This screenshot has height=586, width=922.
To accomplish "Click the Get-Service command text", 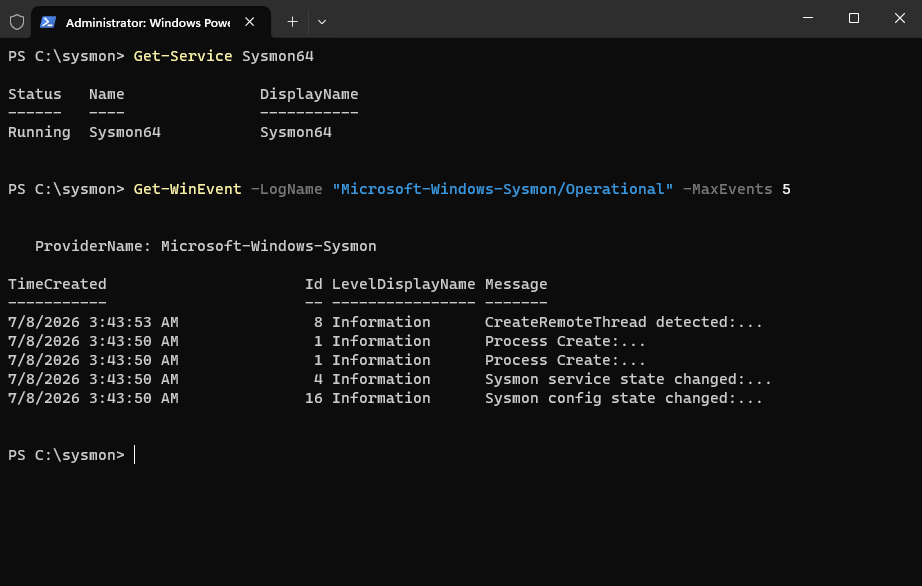I will tap(183, 56).
